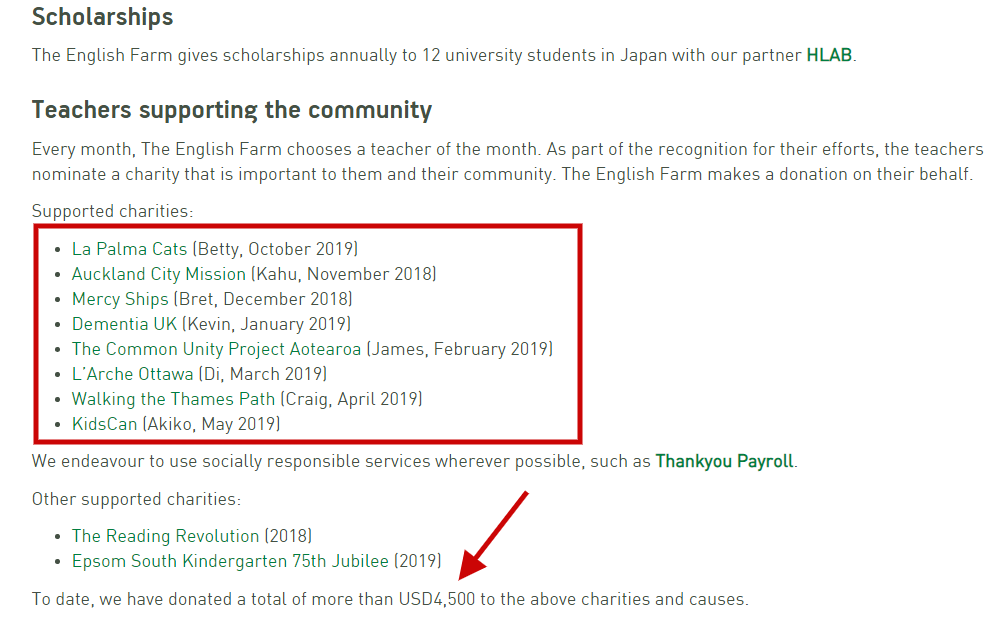This screenshot has height=622, width=1008.
Task: Click the 'Other supported charities:' label
Action: coord(136,498)
